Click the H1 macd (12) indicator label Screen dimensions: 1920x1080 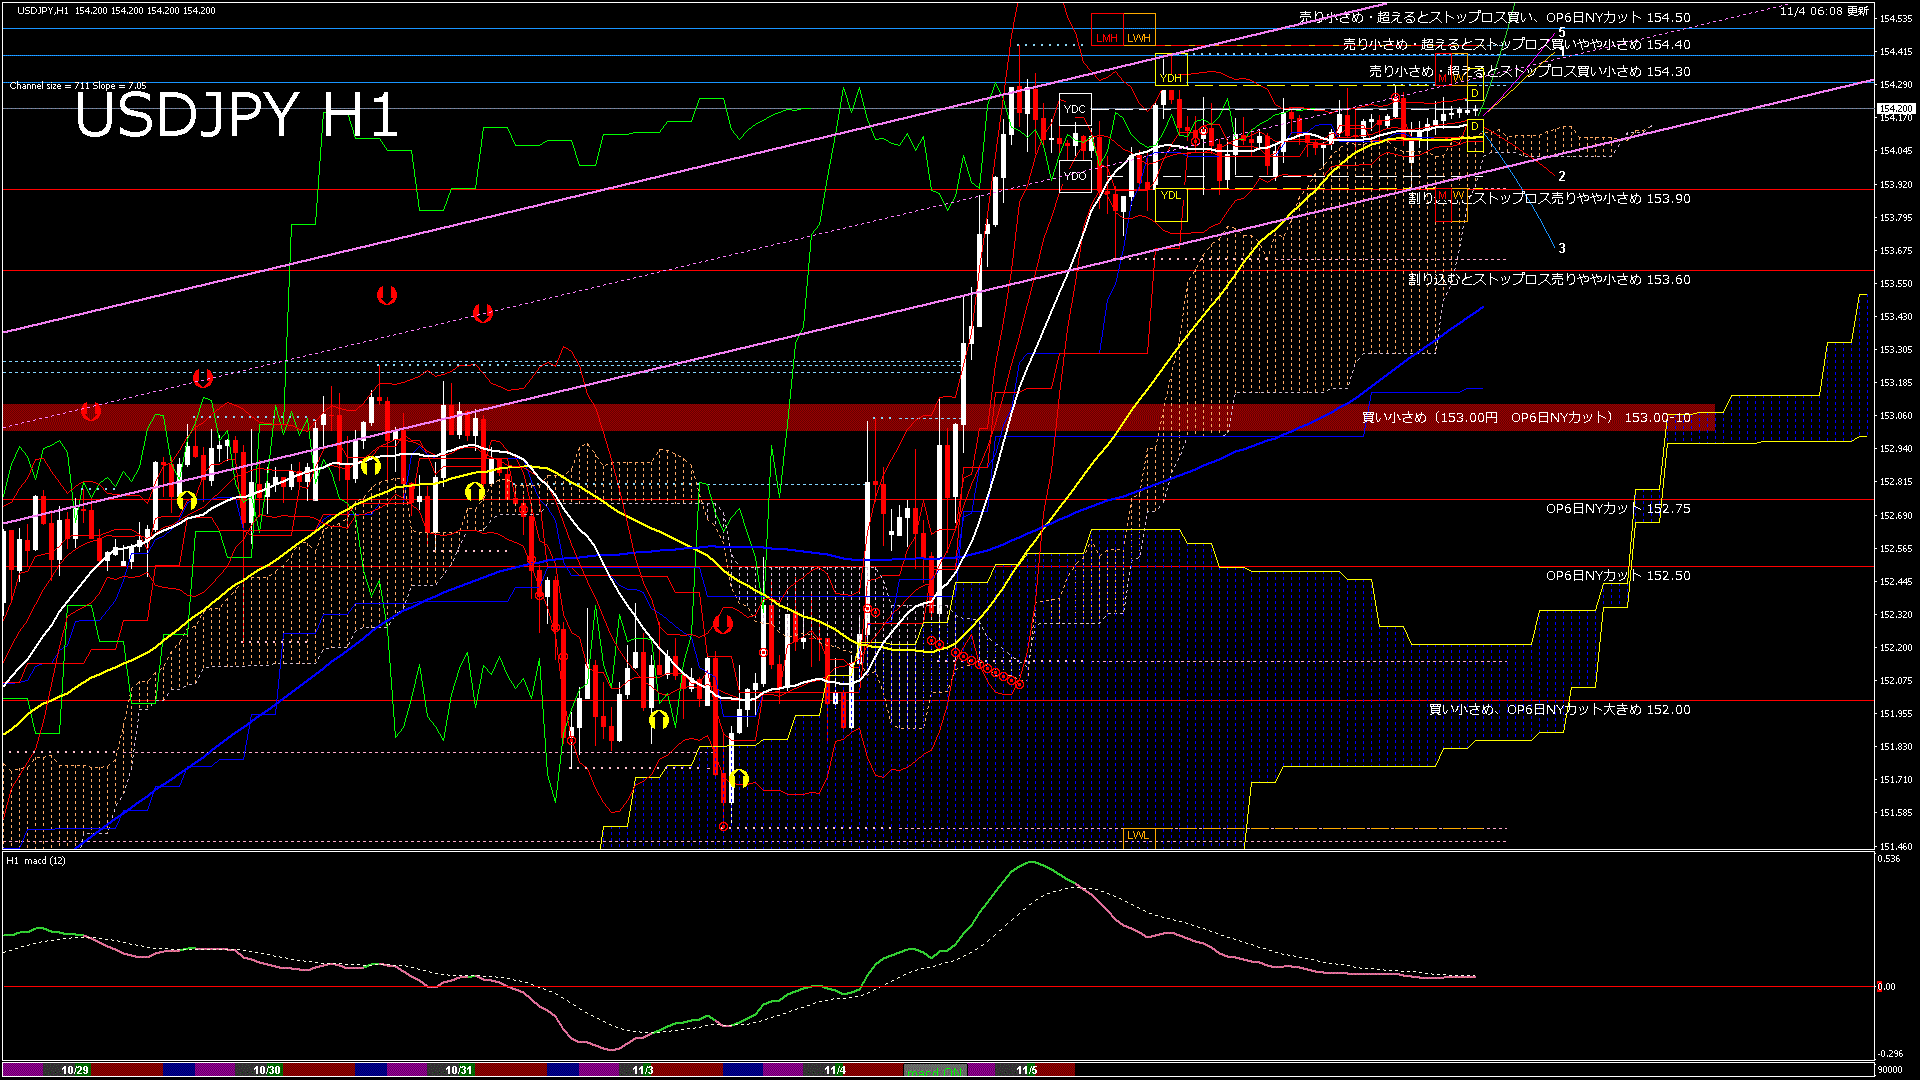35,862
